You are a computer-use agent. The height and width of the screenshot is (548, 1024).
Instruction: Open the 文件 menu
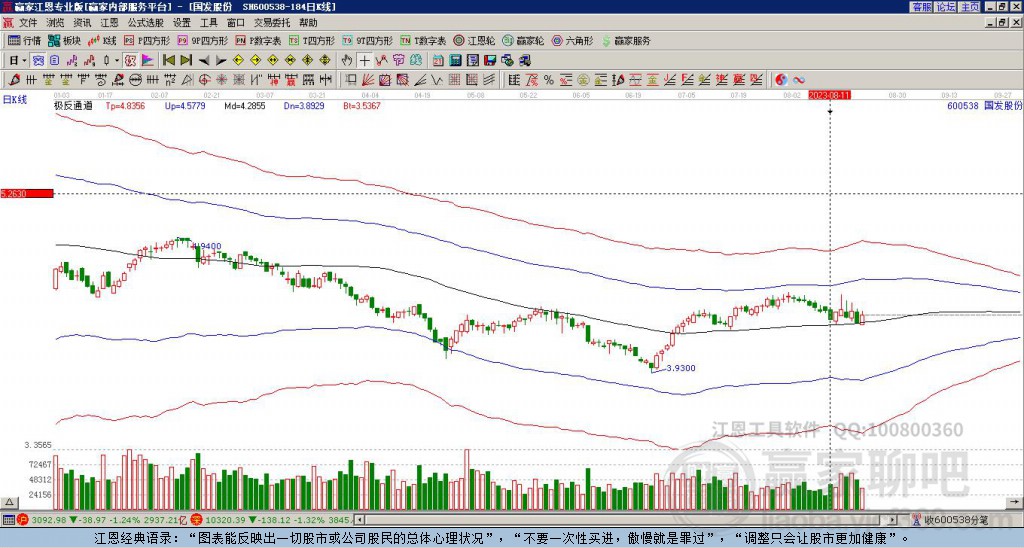click(x=28, y=23)
